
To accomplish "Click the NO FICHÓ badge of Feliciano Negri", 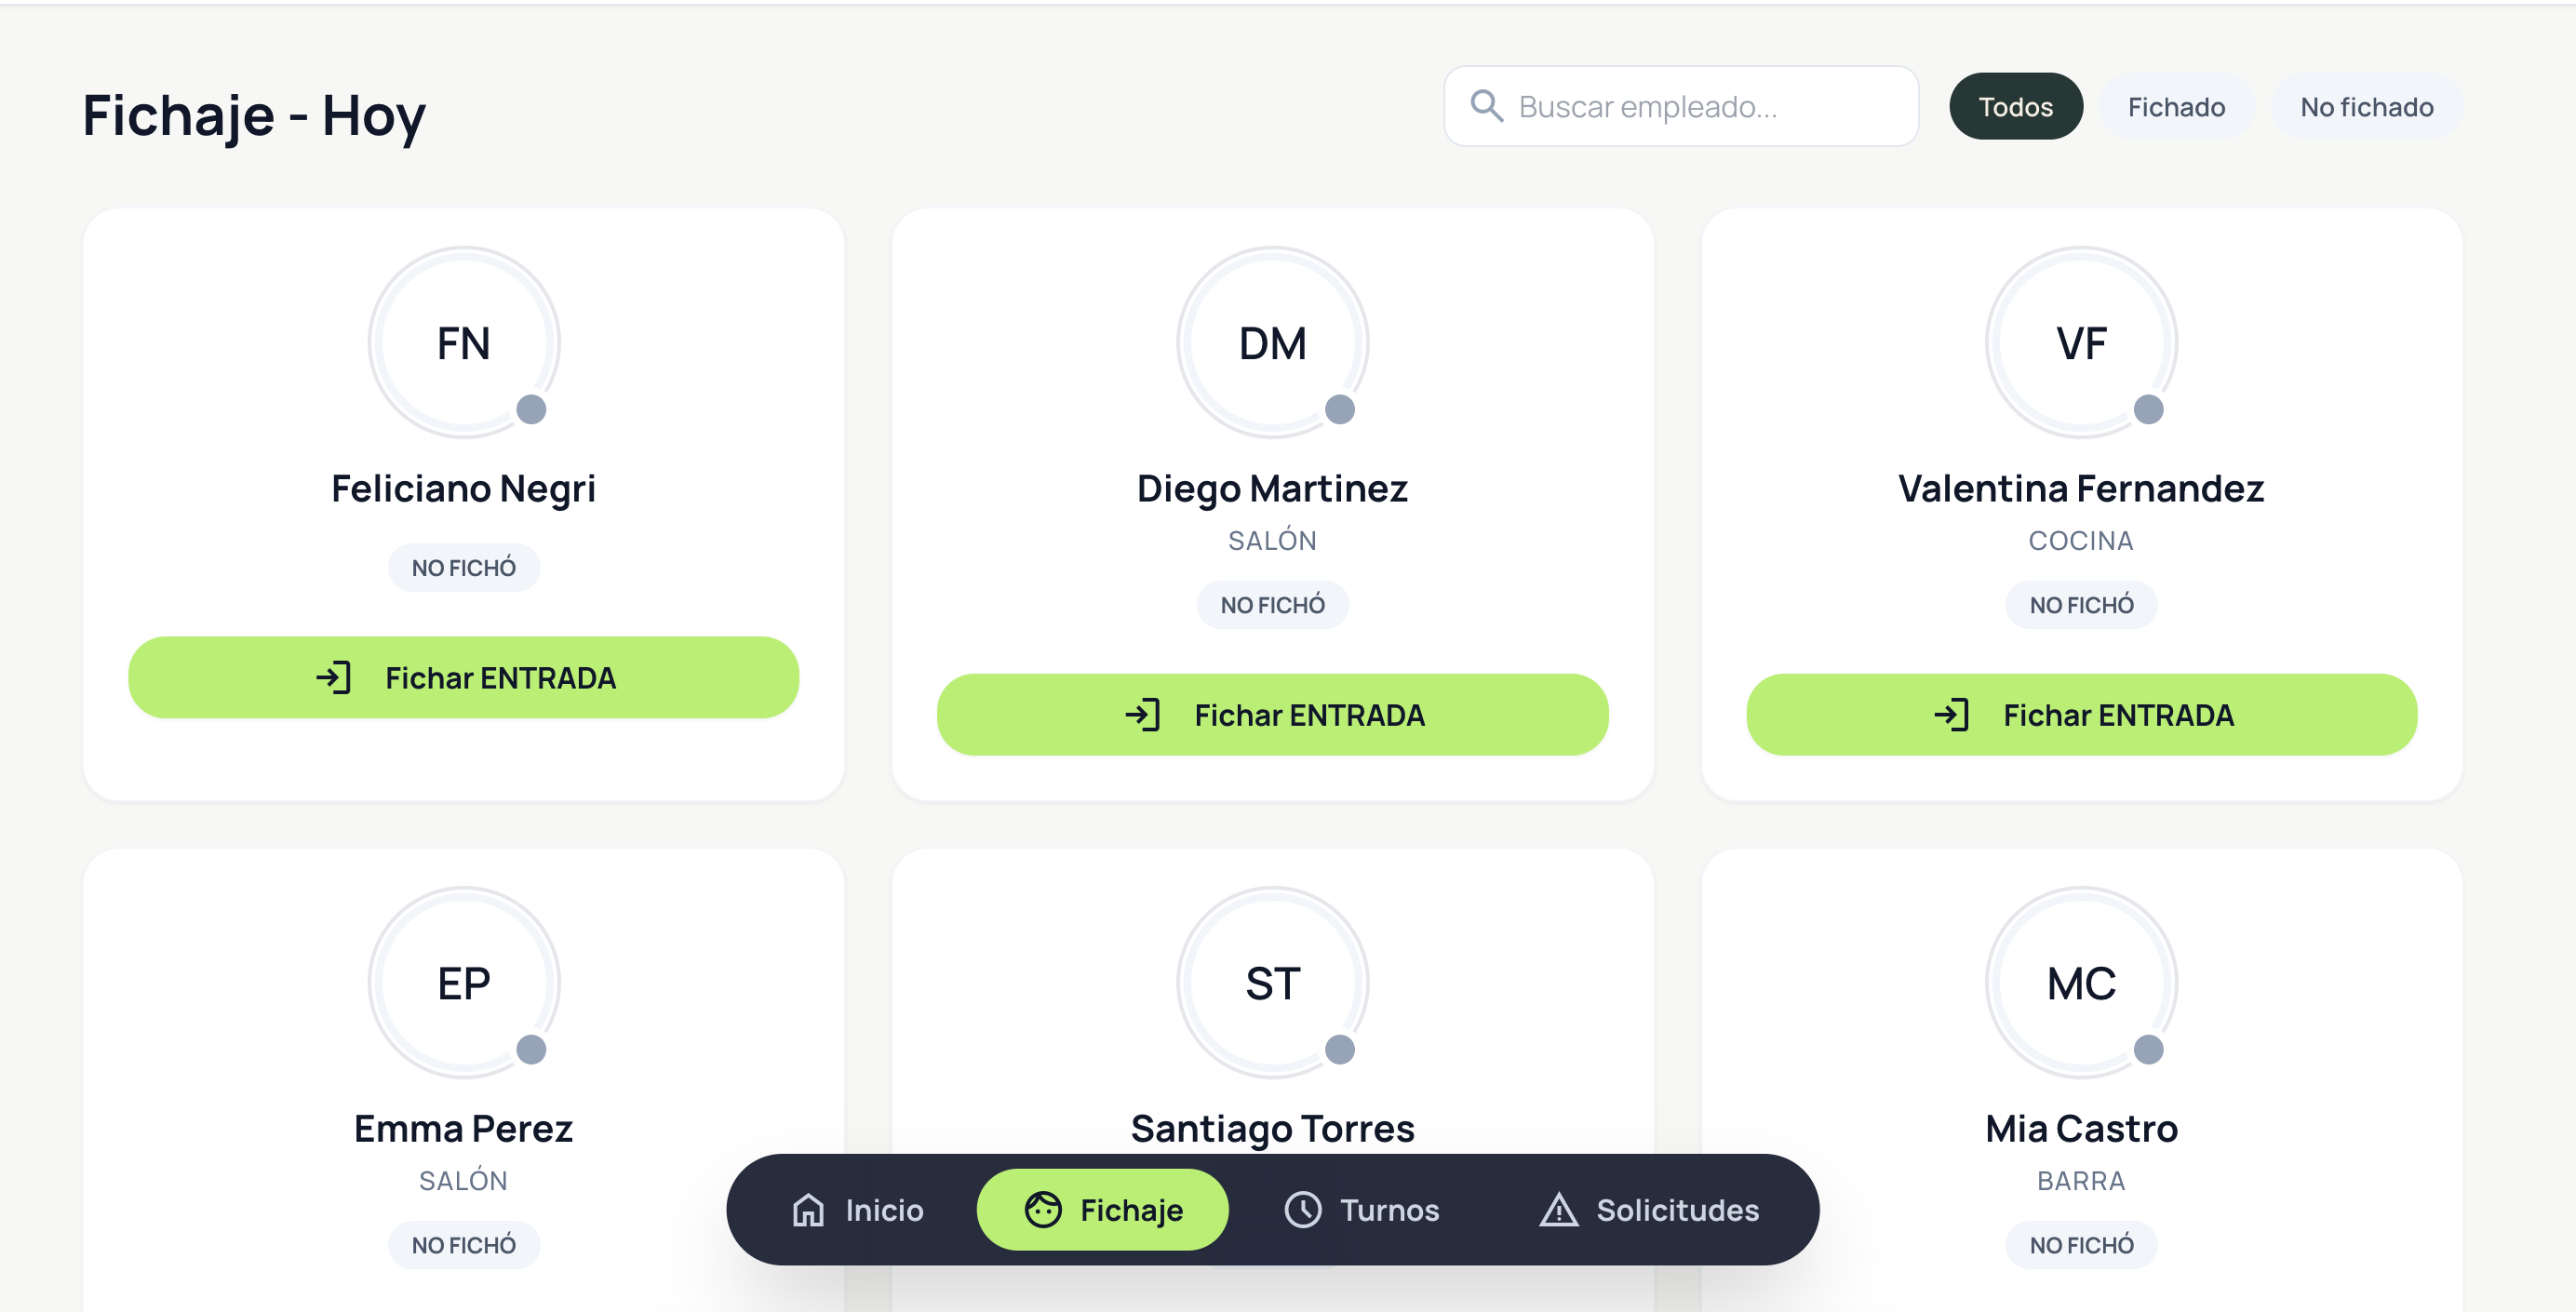I will 464,568.
